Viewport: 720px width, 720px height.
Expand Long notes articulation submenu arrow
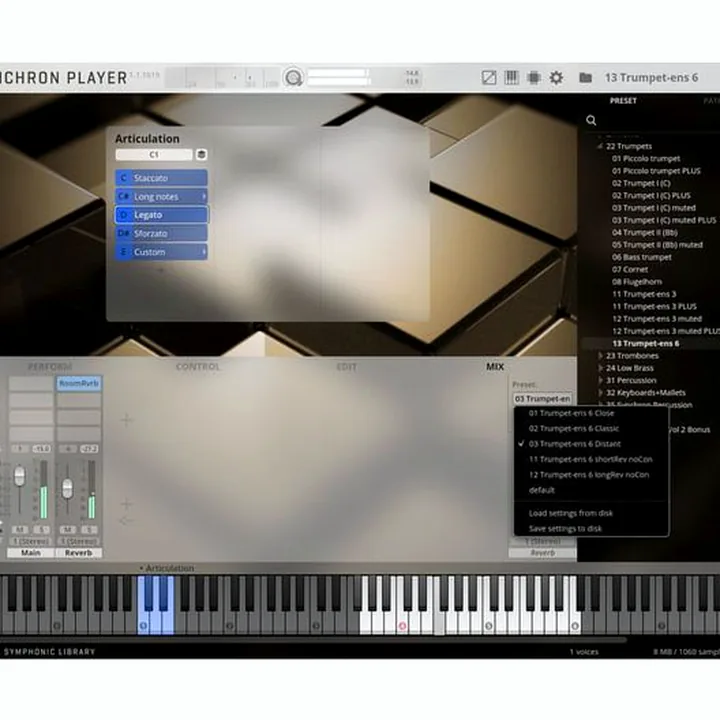(203, 197)
